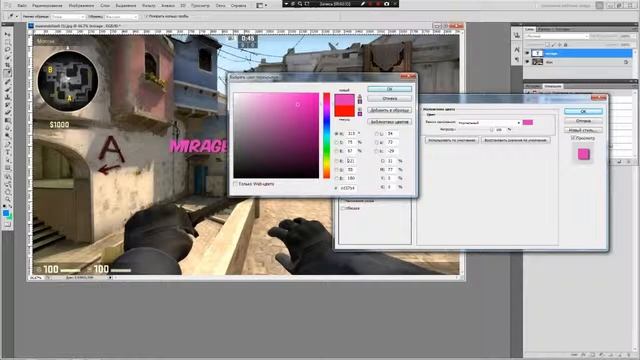Click Новый стиль button
Image resolution: width=640 pixels, height=360 pixels.
583,130
